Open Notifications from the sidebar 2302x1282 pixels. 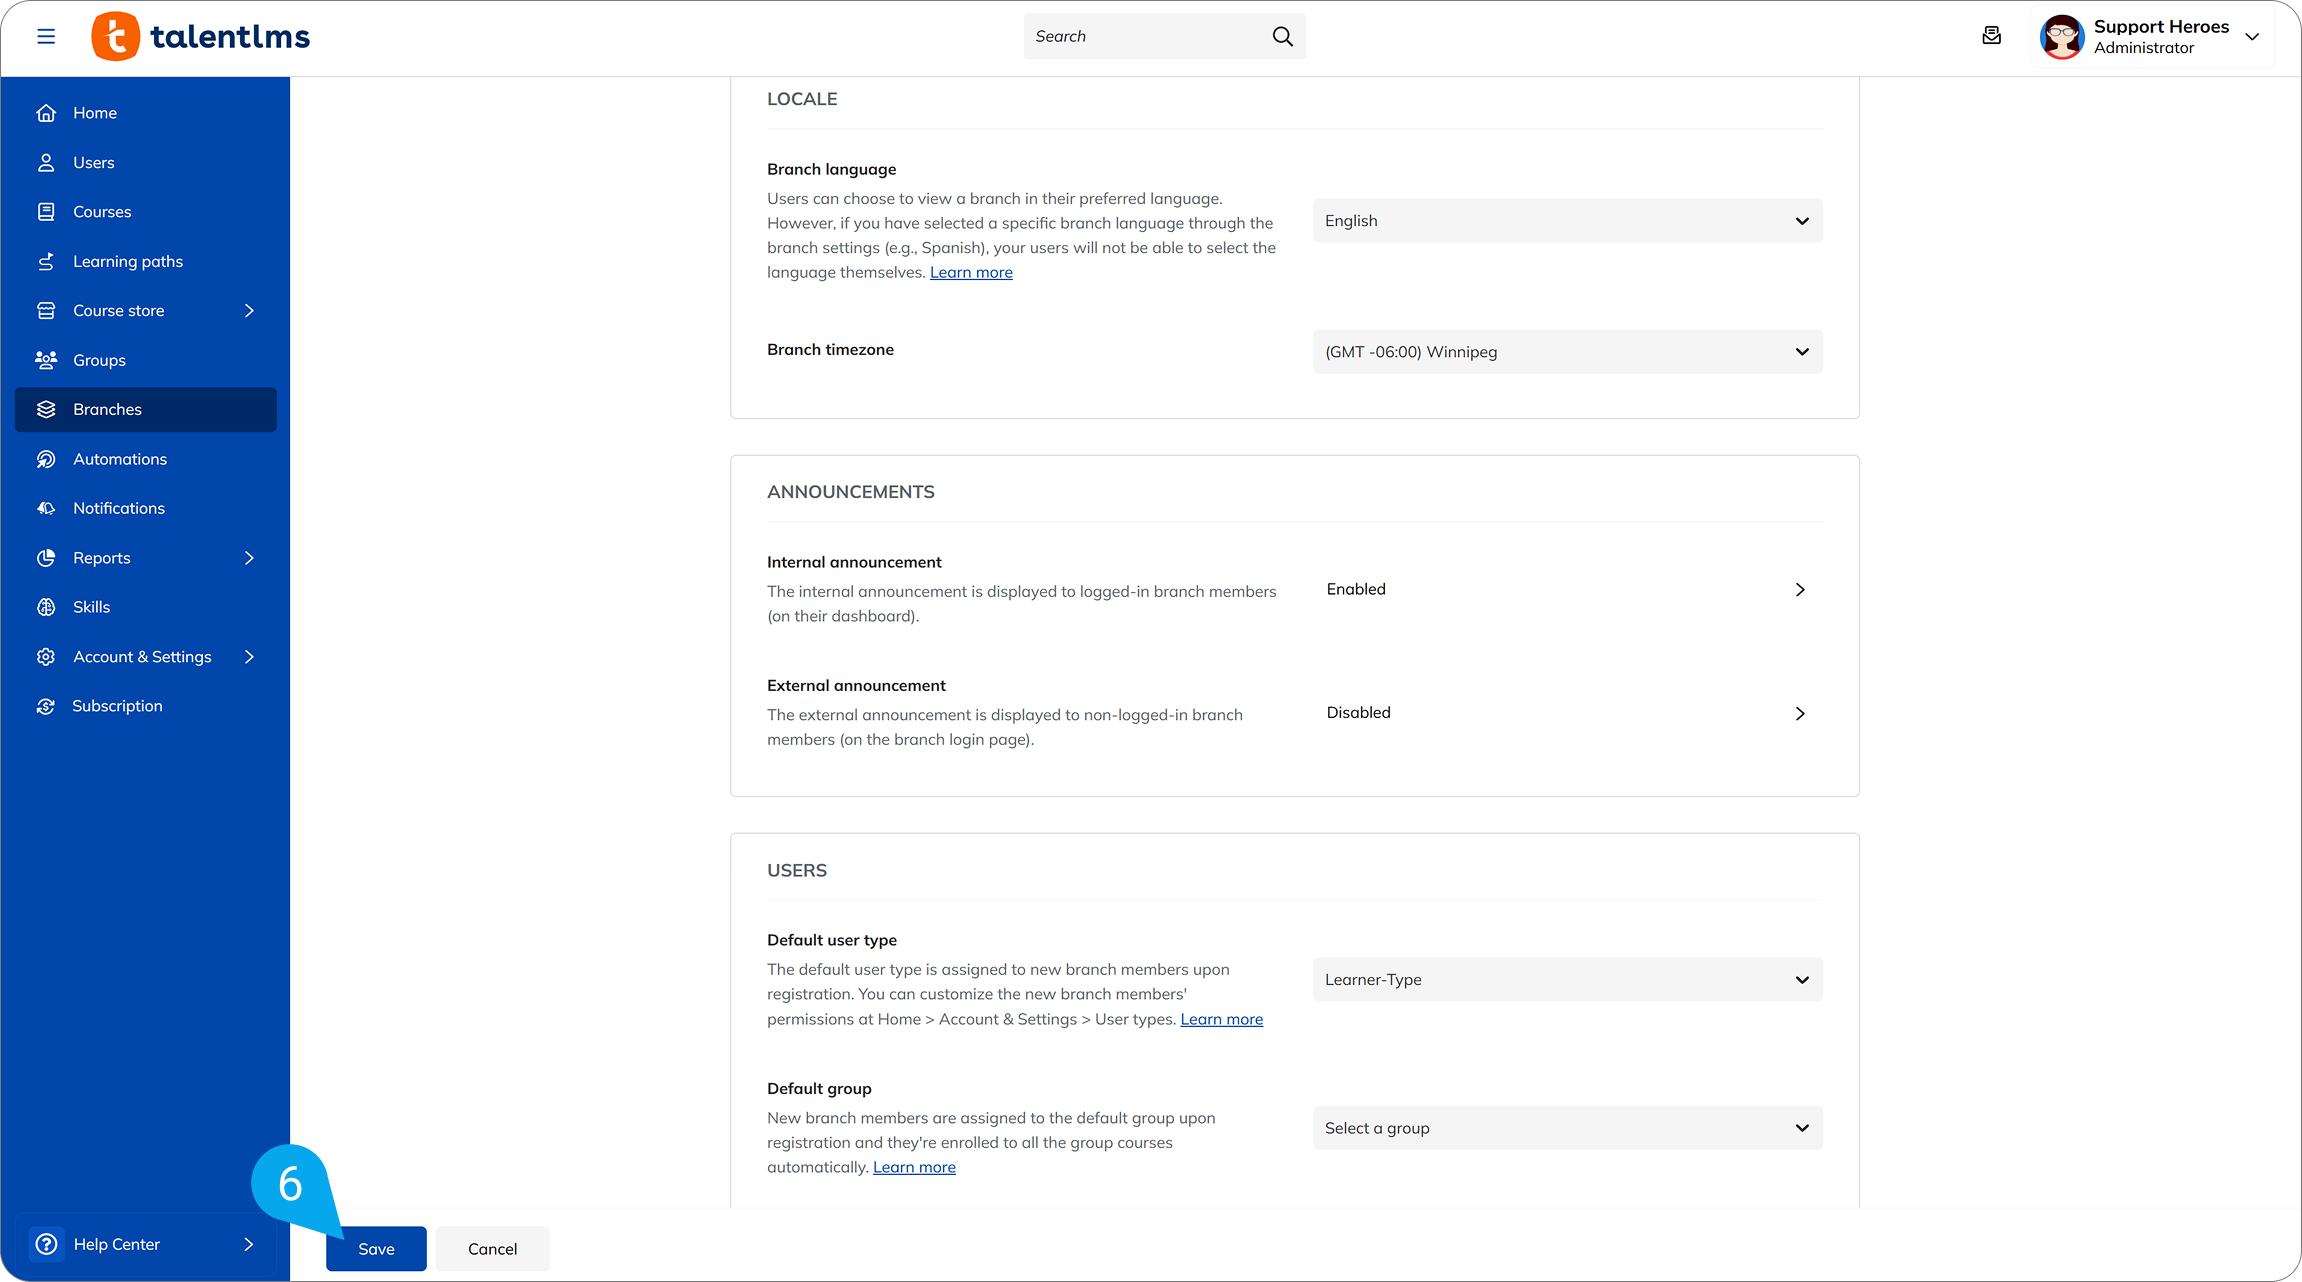(118, 508)
